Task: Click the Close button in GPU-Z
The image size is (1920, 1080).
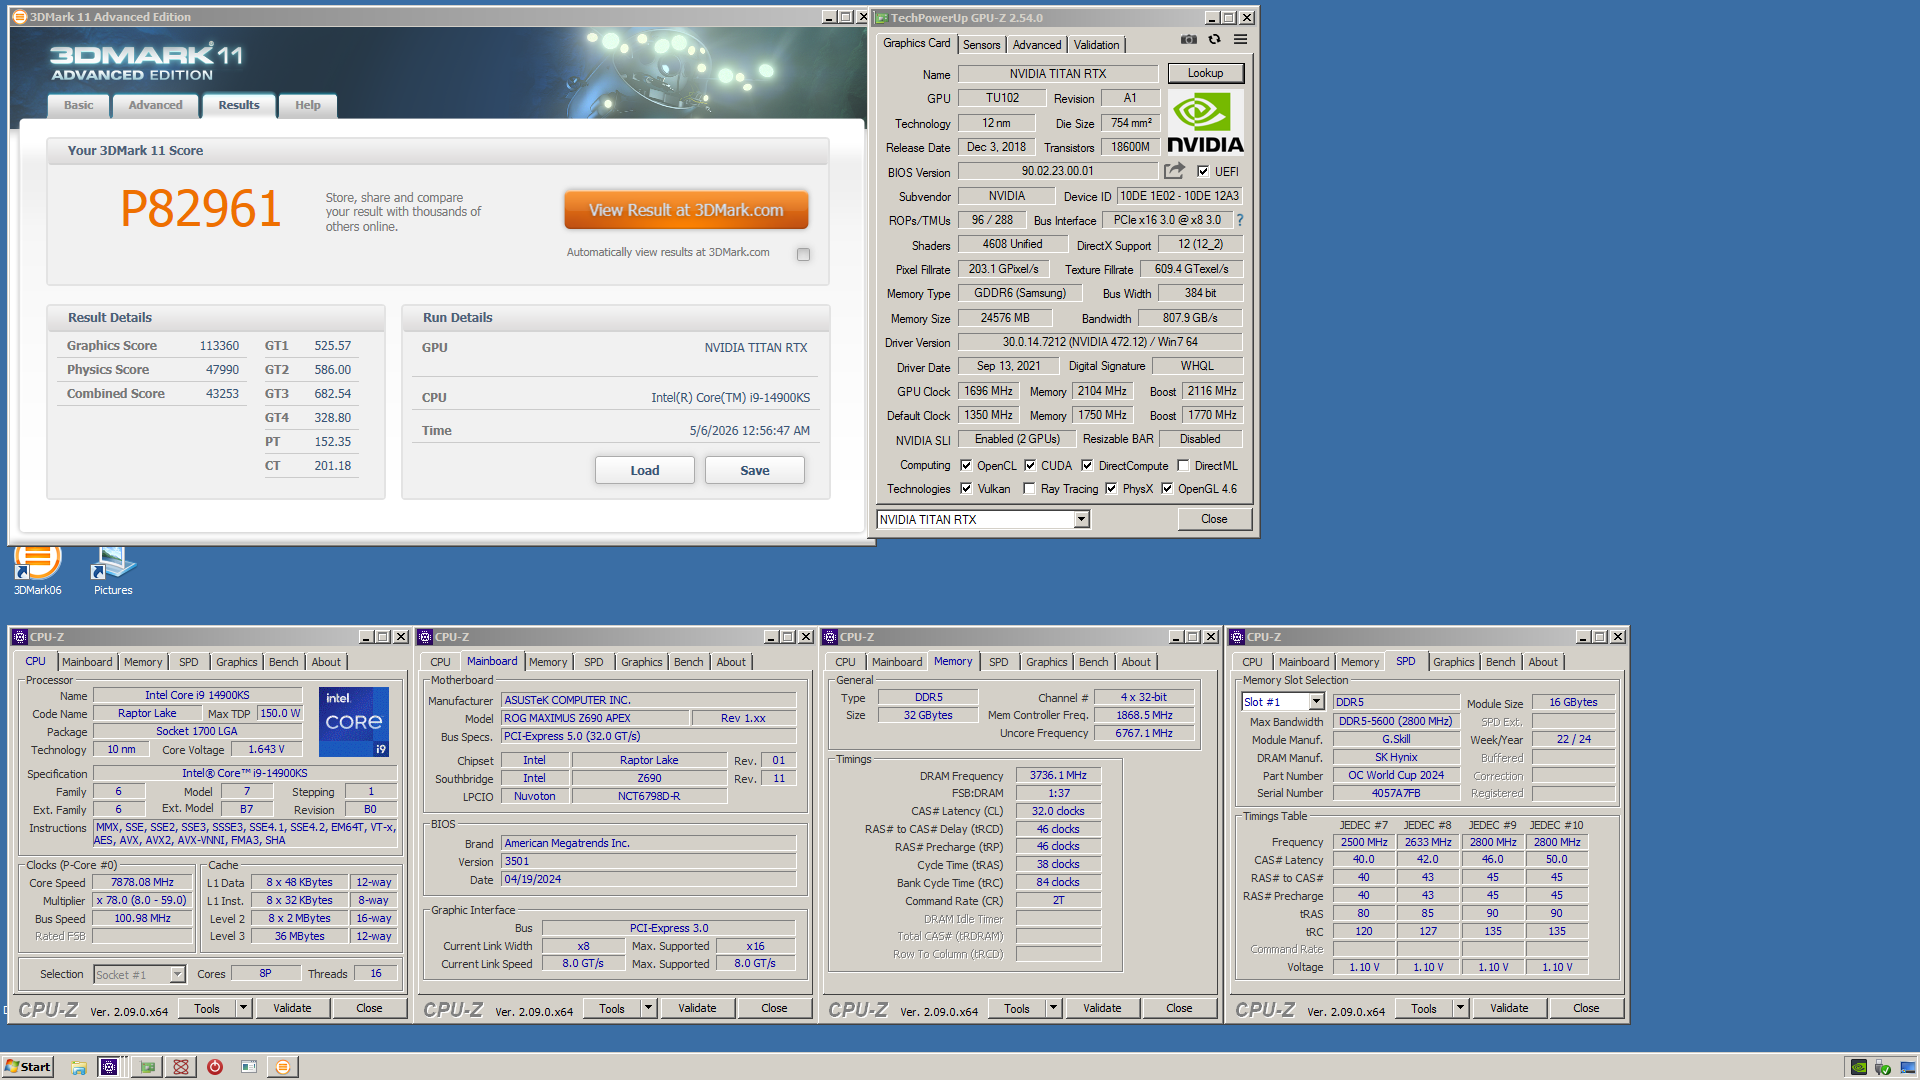Action: 1214,519
